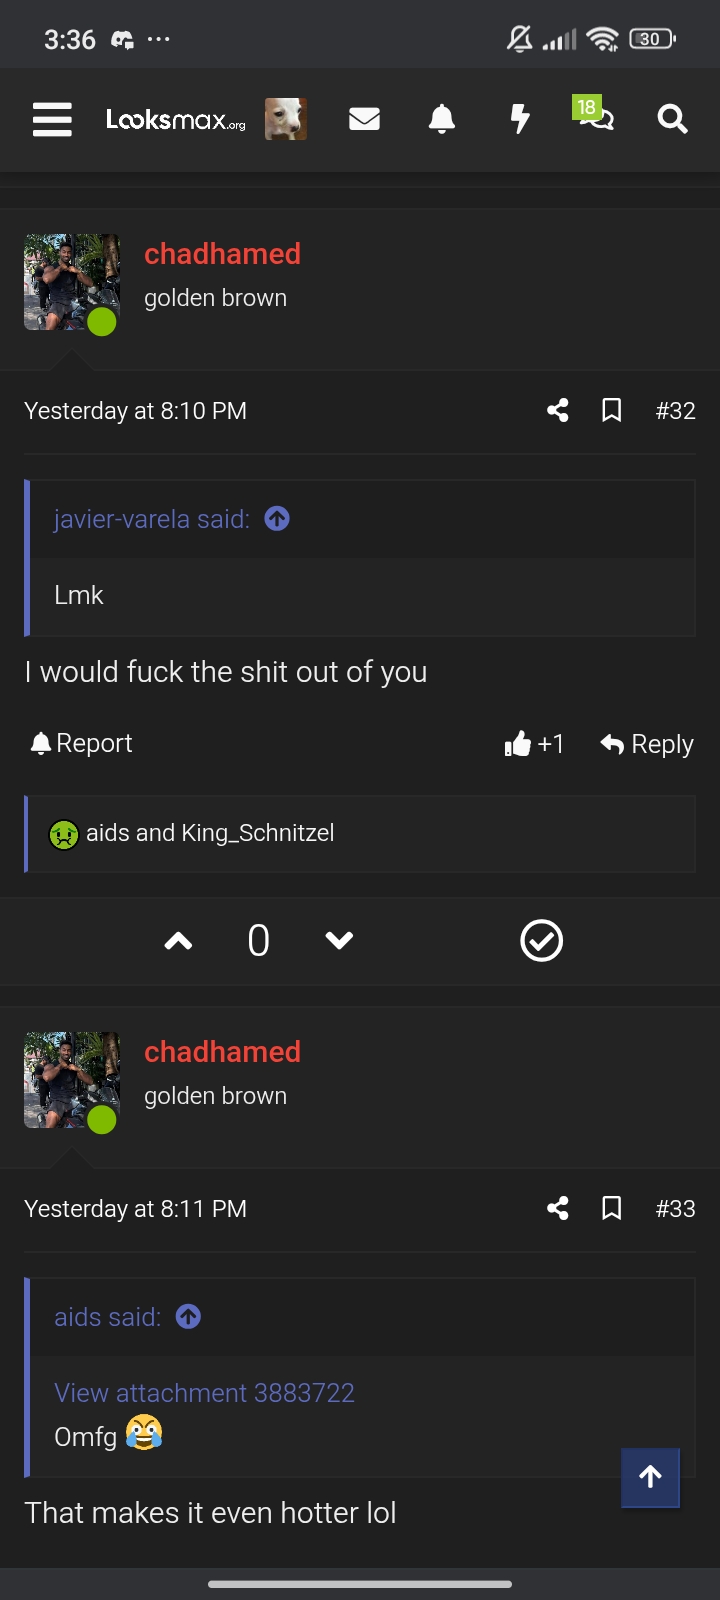
Task: Open the envelope inbox icon
Action: [364, 120]
